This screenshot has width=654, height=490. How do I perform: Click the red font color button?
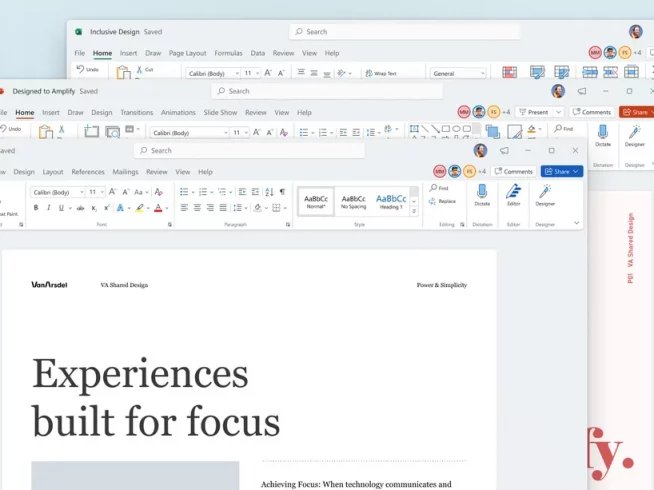point(158,208)
